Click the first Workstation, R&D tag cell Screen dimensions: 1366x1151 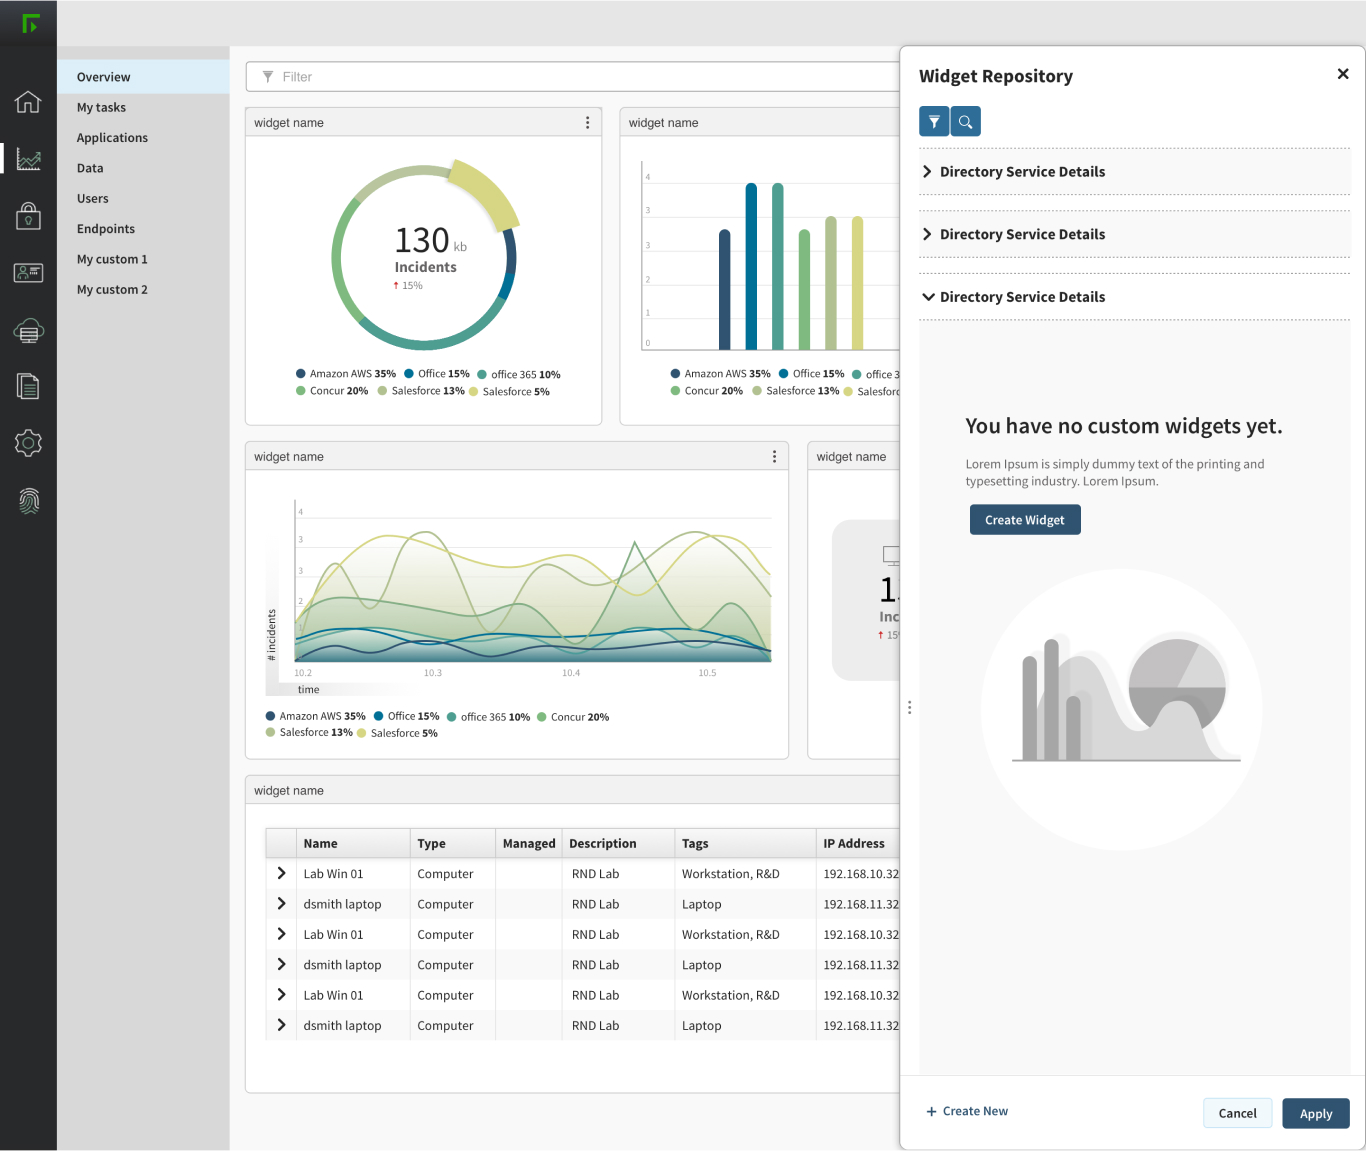(731, 874)
